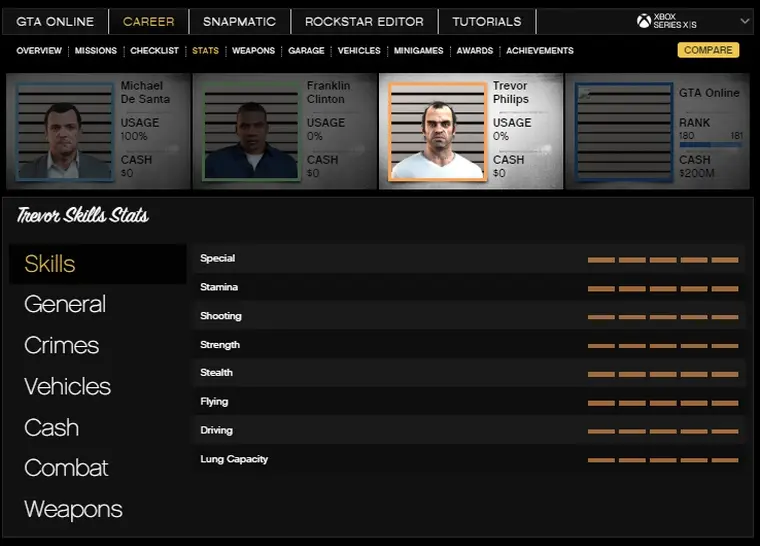This screenshot has height=546, width=760.
Task: Click the Xbox Series X|S logo icon
Action: point(644,21)
